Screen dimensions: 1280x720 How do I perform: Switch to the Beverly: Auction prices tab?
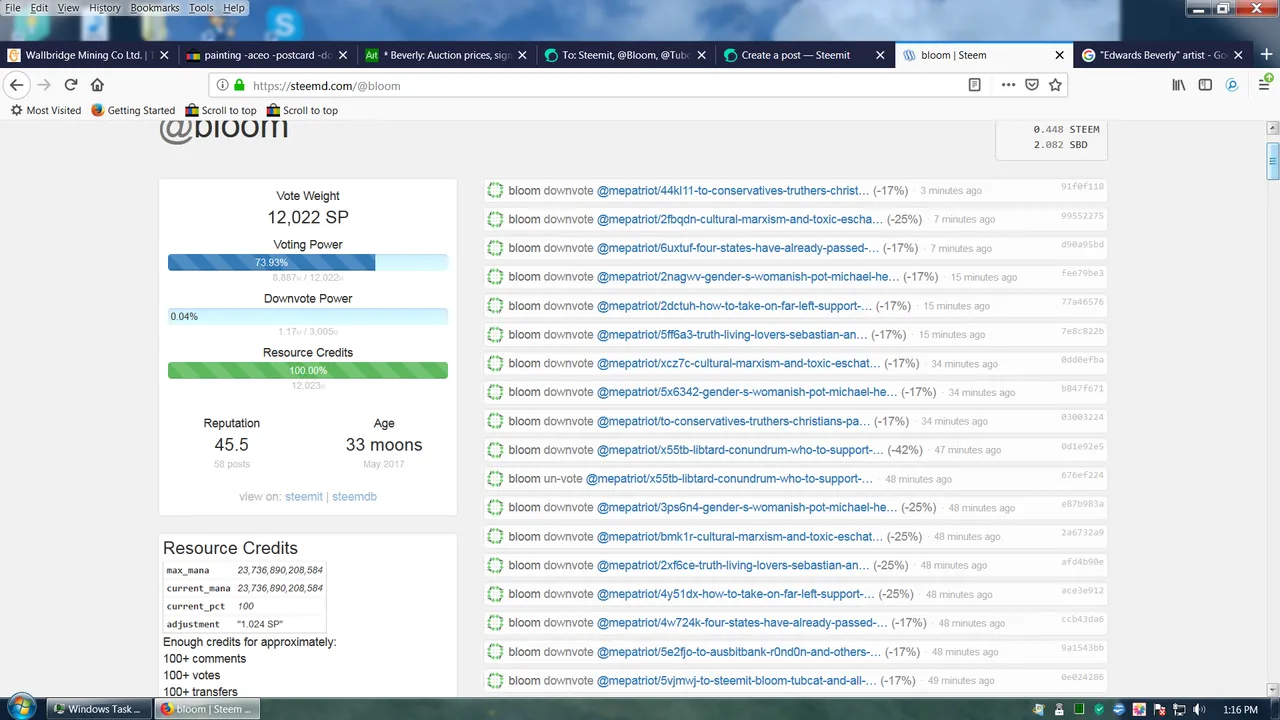tap(446, 55)
